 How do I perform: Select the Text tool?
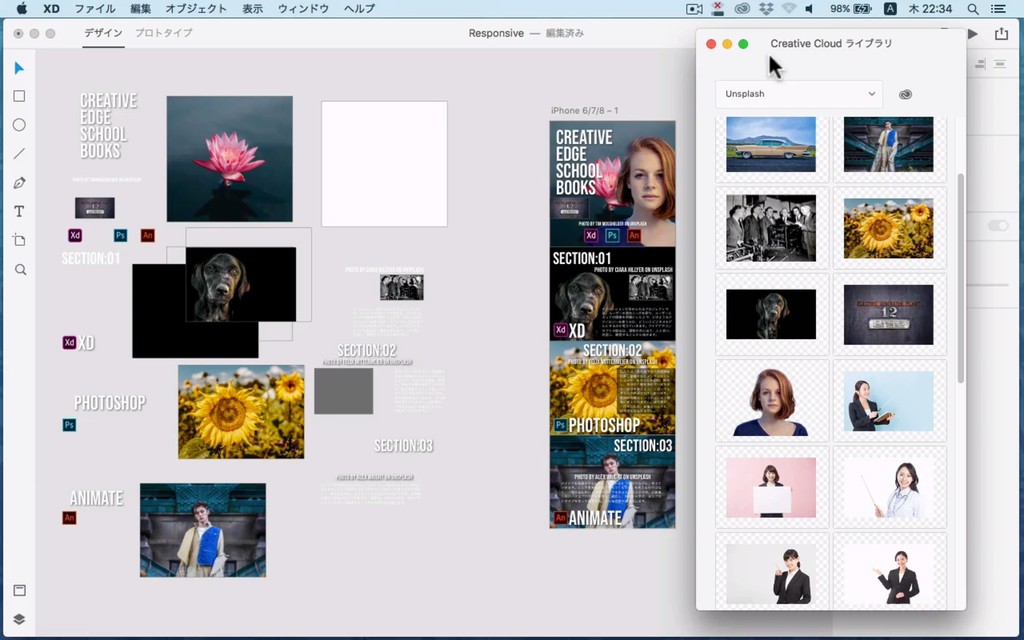[20, 212]
